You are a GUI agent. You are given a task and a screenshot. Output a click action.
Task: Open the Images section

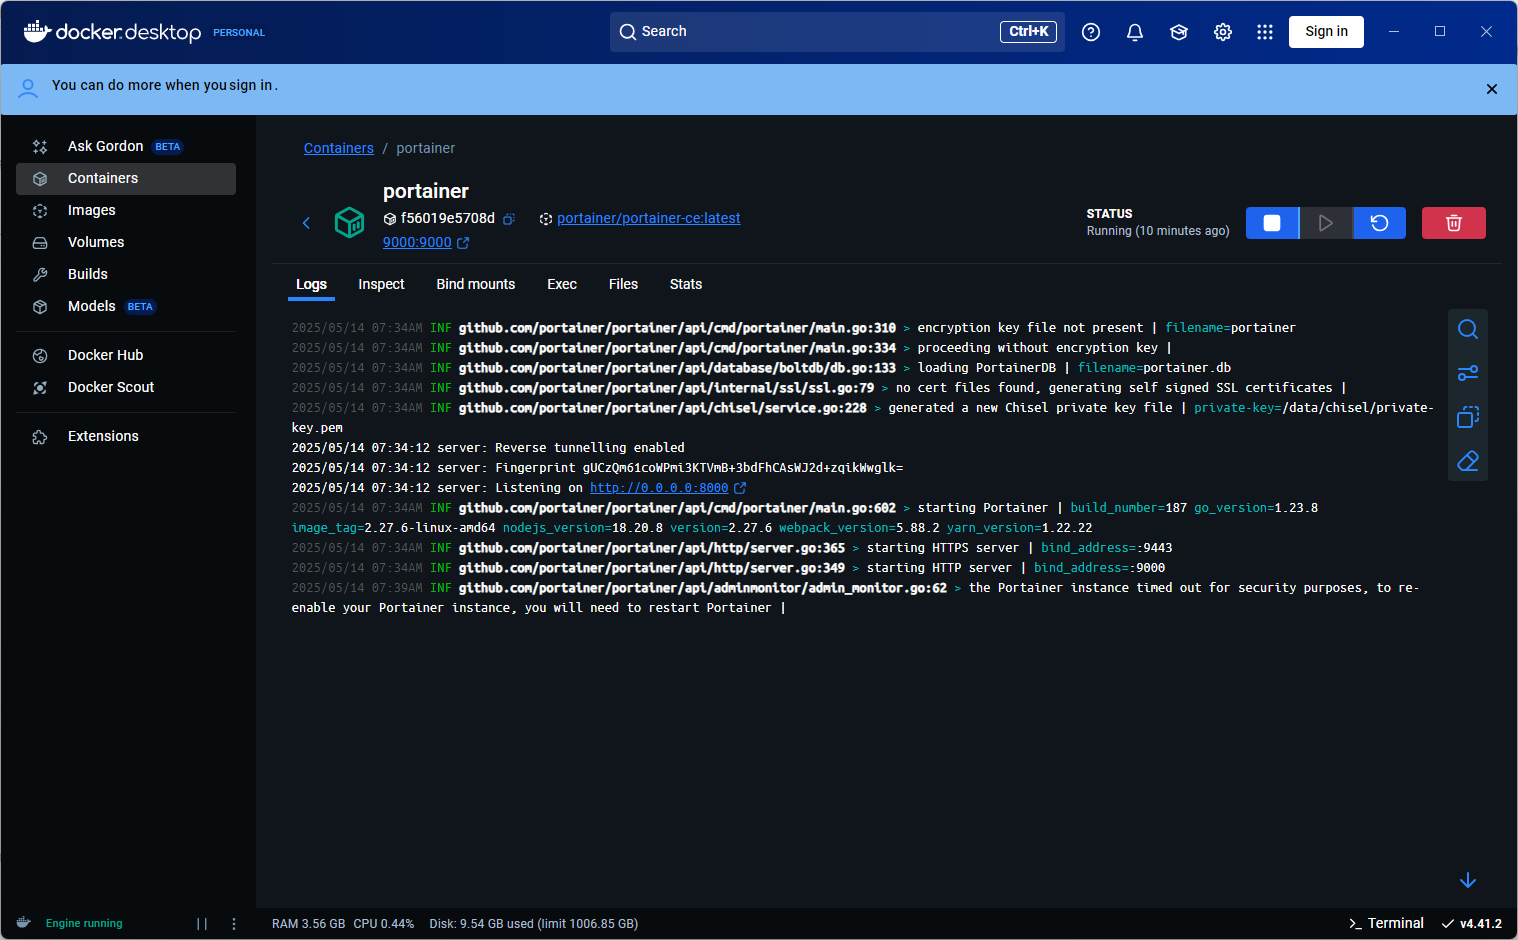coord(126,210)
